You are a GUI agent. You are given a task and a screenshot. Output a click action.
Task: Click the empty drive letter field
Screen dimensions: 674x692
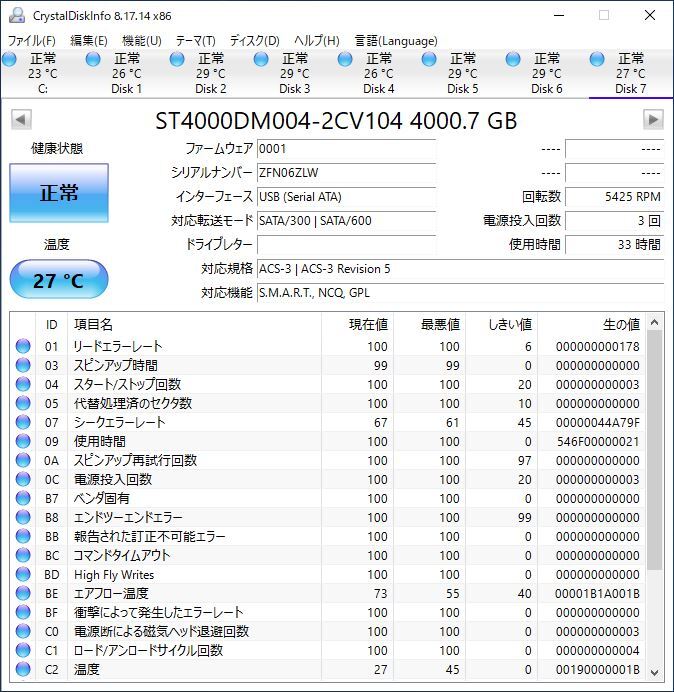pos(346,244)
